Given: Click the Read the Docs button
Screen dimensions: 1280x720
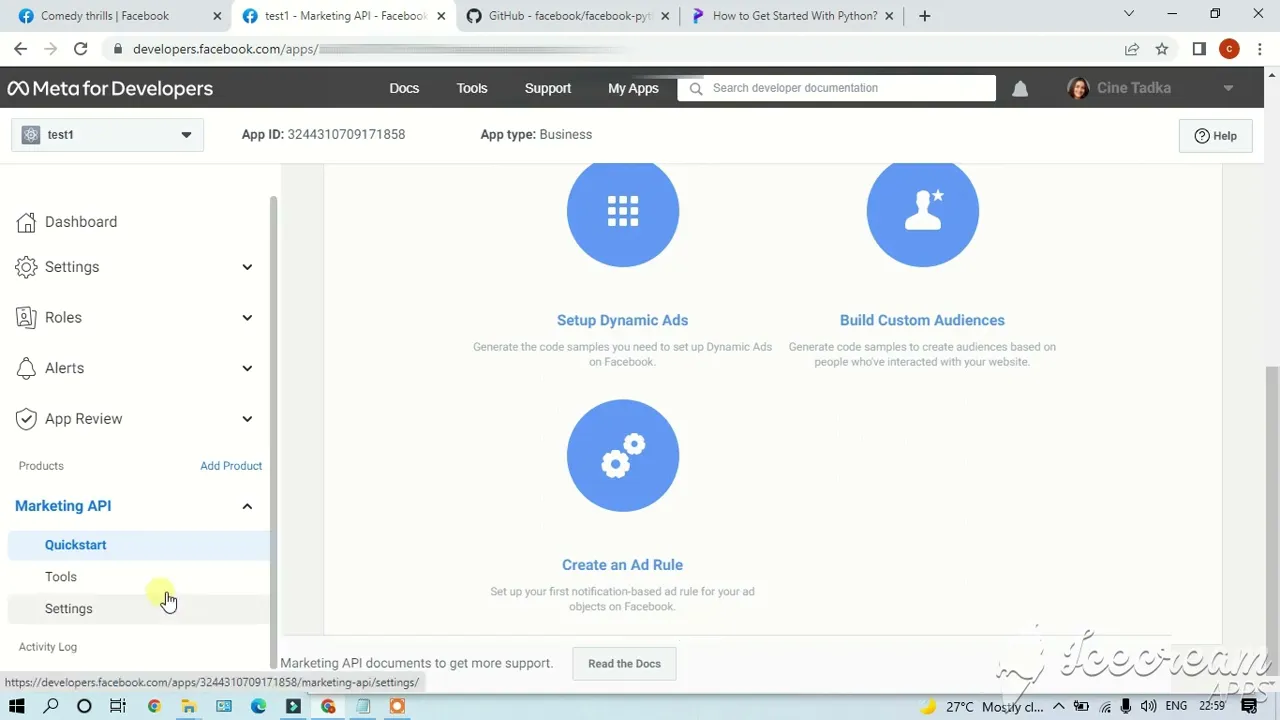Looking at the screenshot, I should point(624,664).
